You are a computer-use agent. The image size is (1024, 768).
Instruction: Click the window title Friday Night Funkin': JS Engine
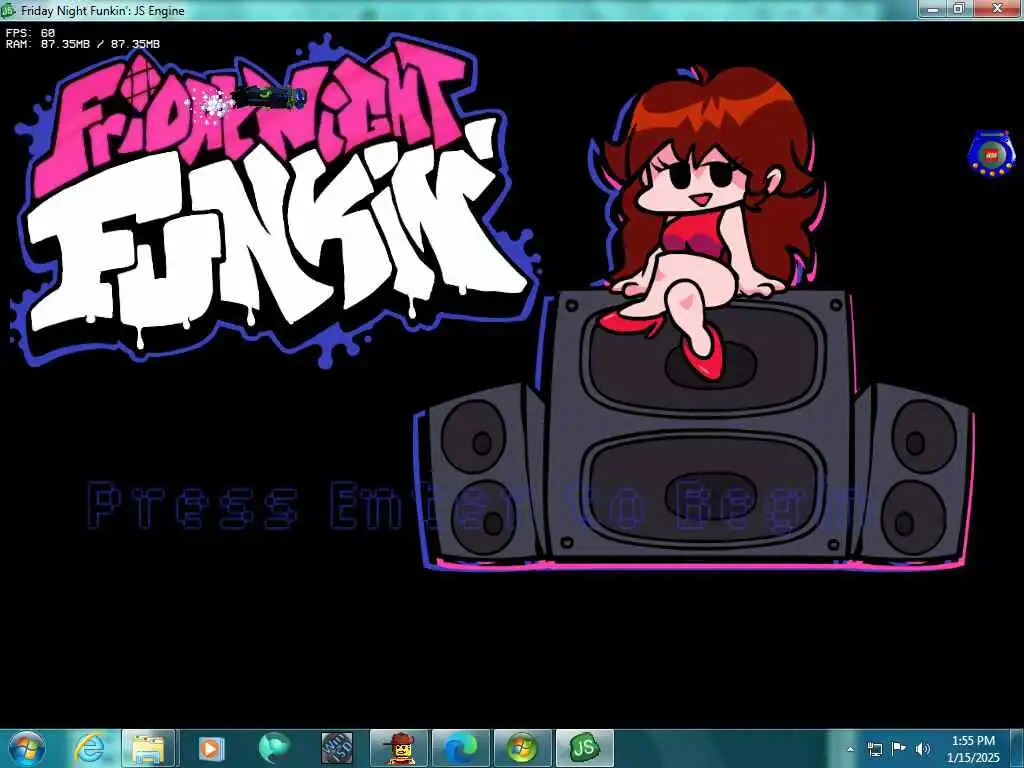103,10
